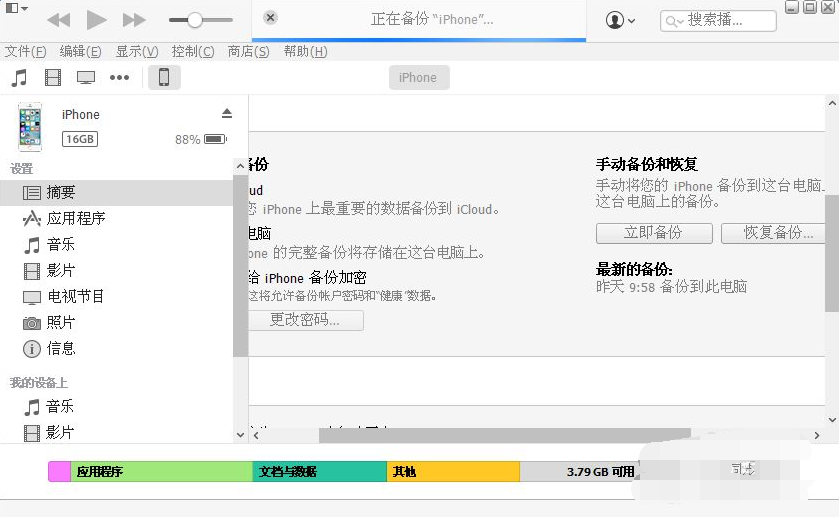Click the battery 88% indicator
The image size is (839, 517).
tap(201, 139)
